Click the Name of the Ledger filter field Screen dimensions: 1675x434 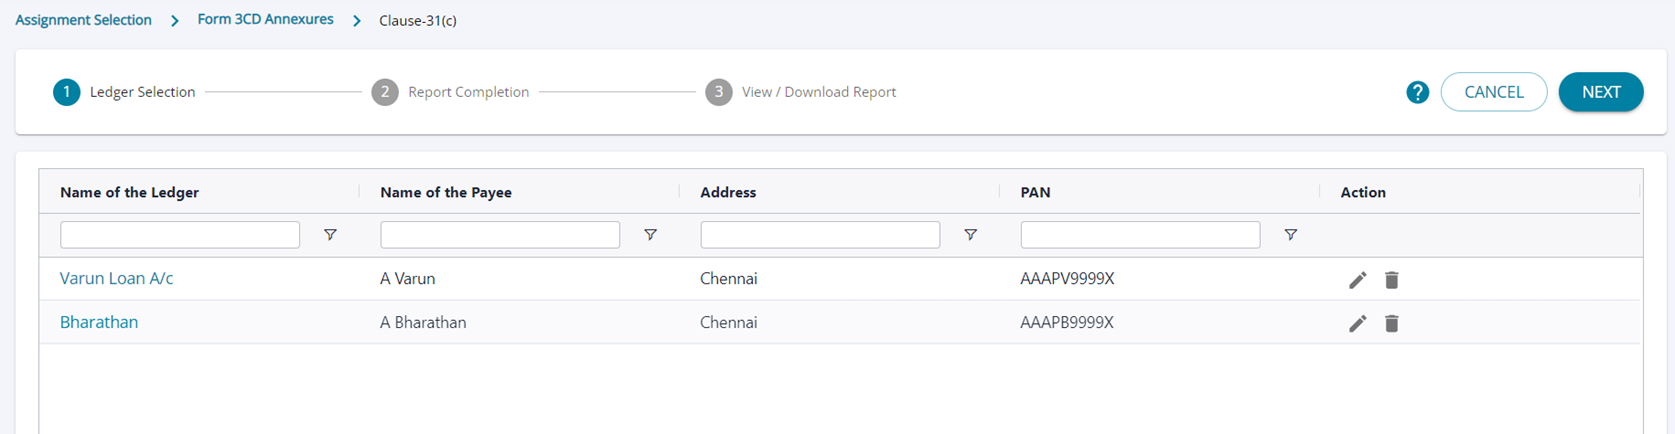pyautogui.click(x=180, y=235)
